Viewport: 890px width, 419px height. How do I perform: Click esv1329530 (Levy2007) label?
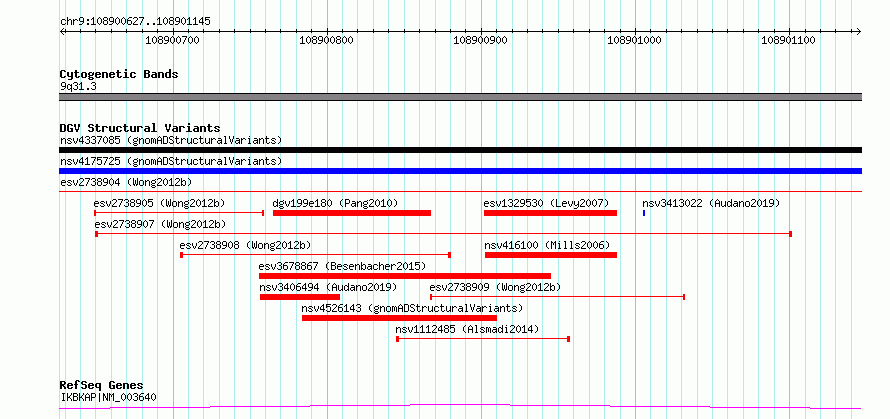546,203
